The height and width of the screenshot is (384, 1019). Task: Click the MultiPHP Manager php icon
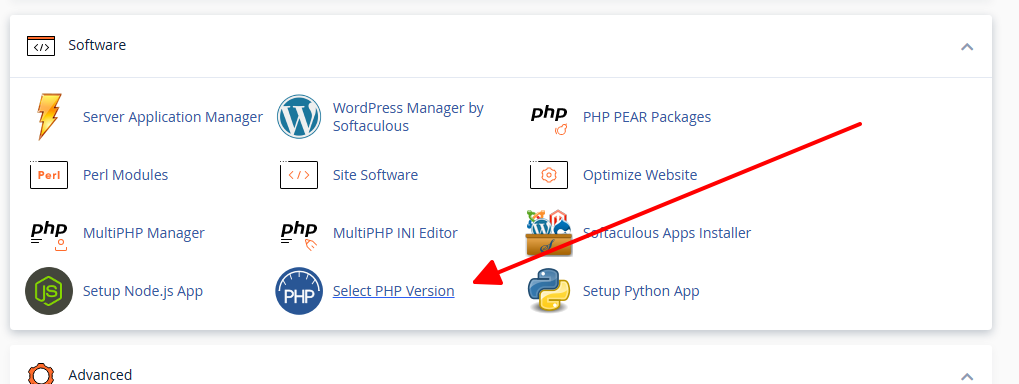pyautogui.click(x=49, y=235)
